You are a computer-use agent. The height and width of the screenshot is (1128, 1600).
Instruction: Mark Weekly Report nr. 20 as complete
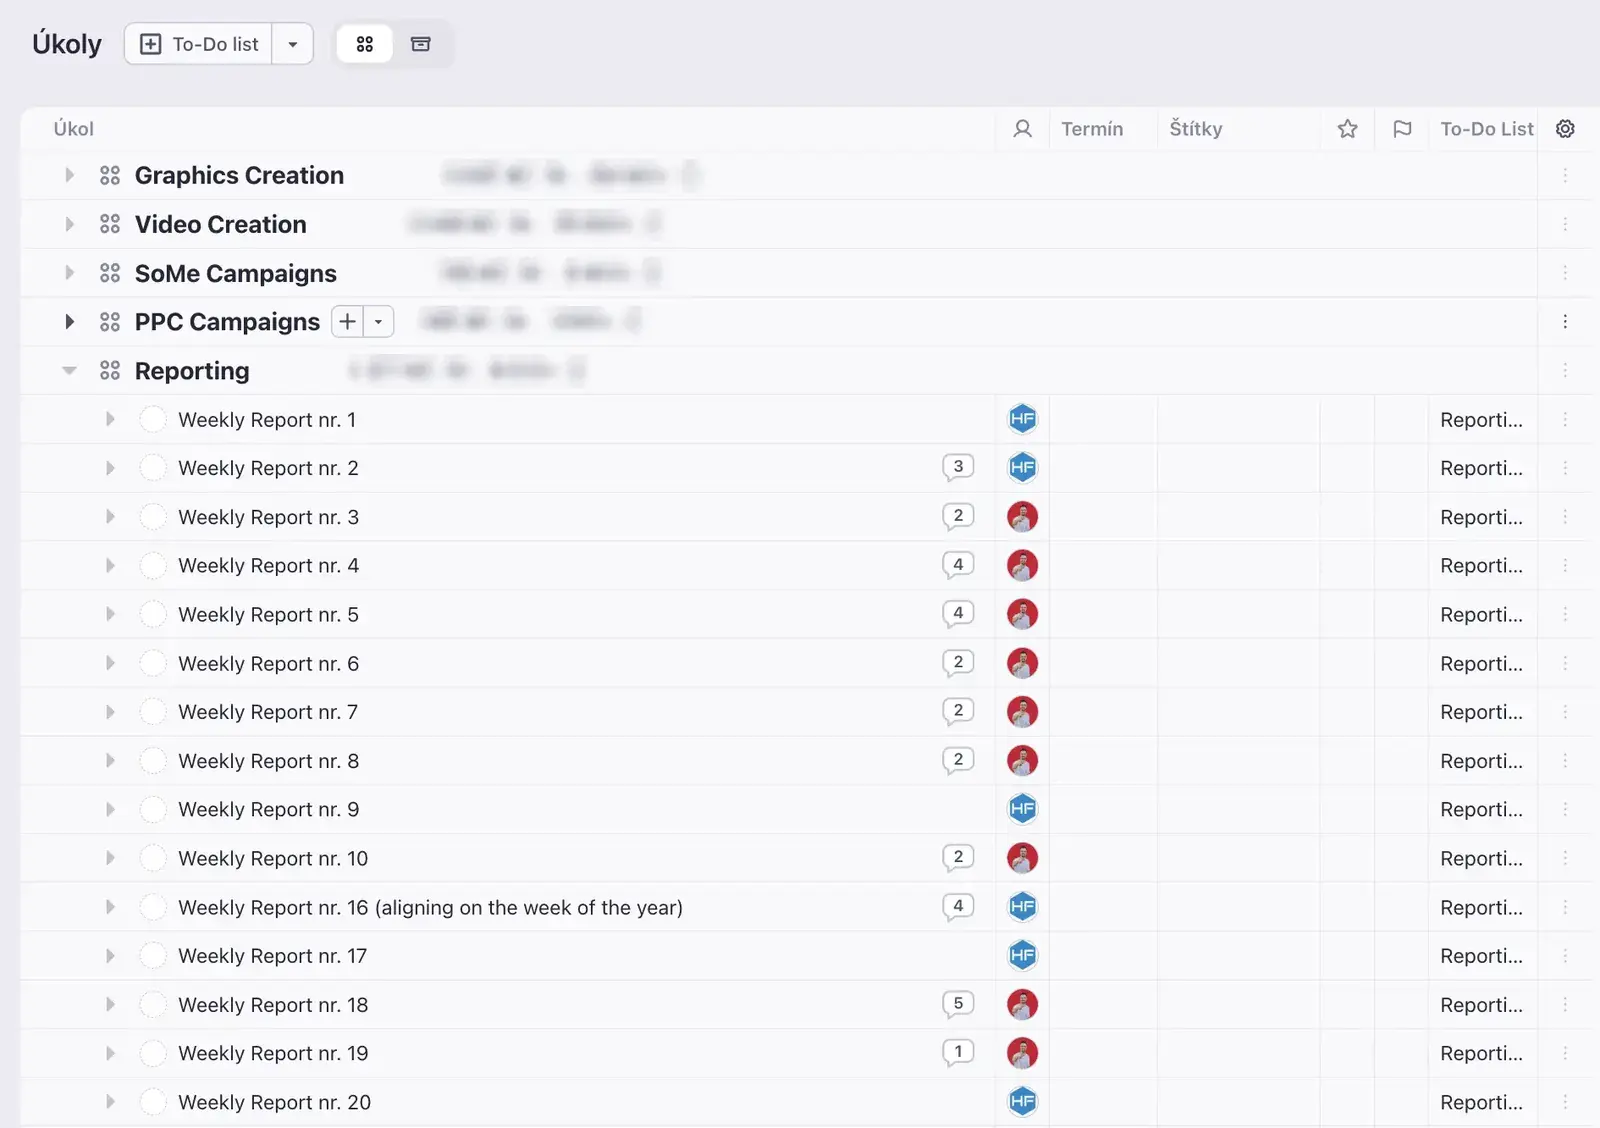tap(153, 1102)
